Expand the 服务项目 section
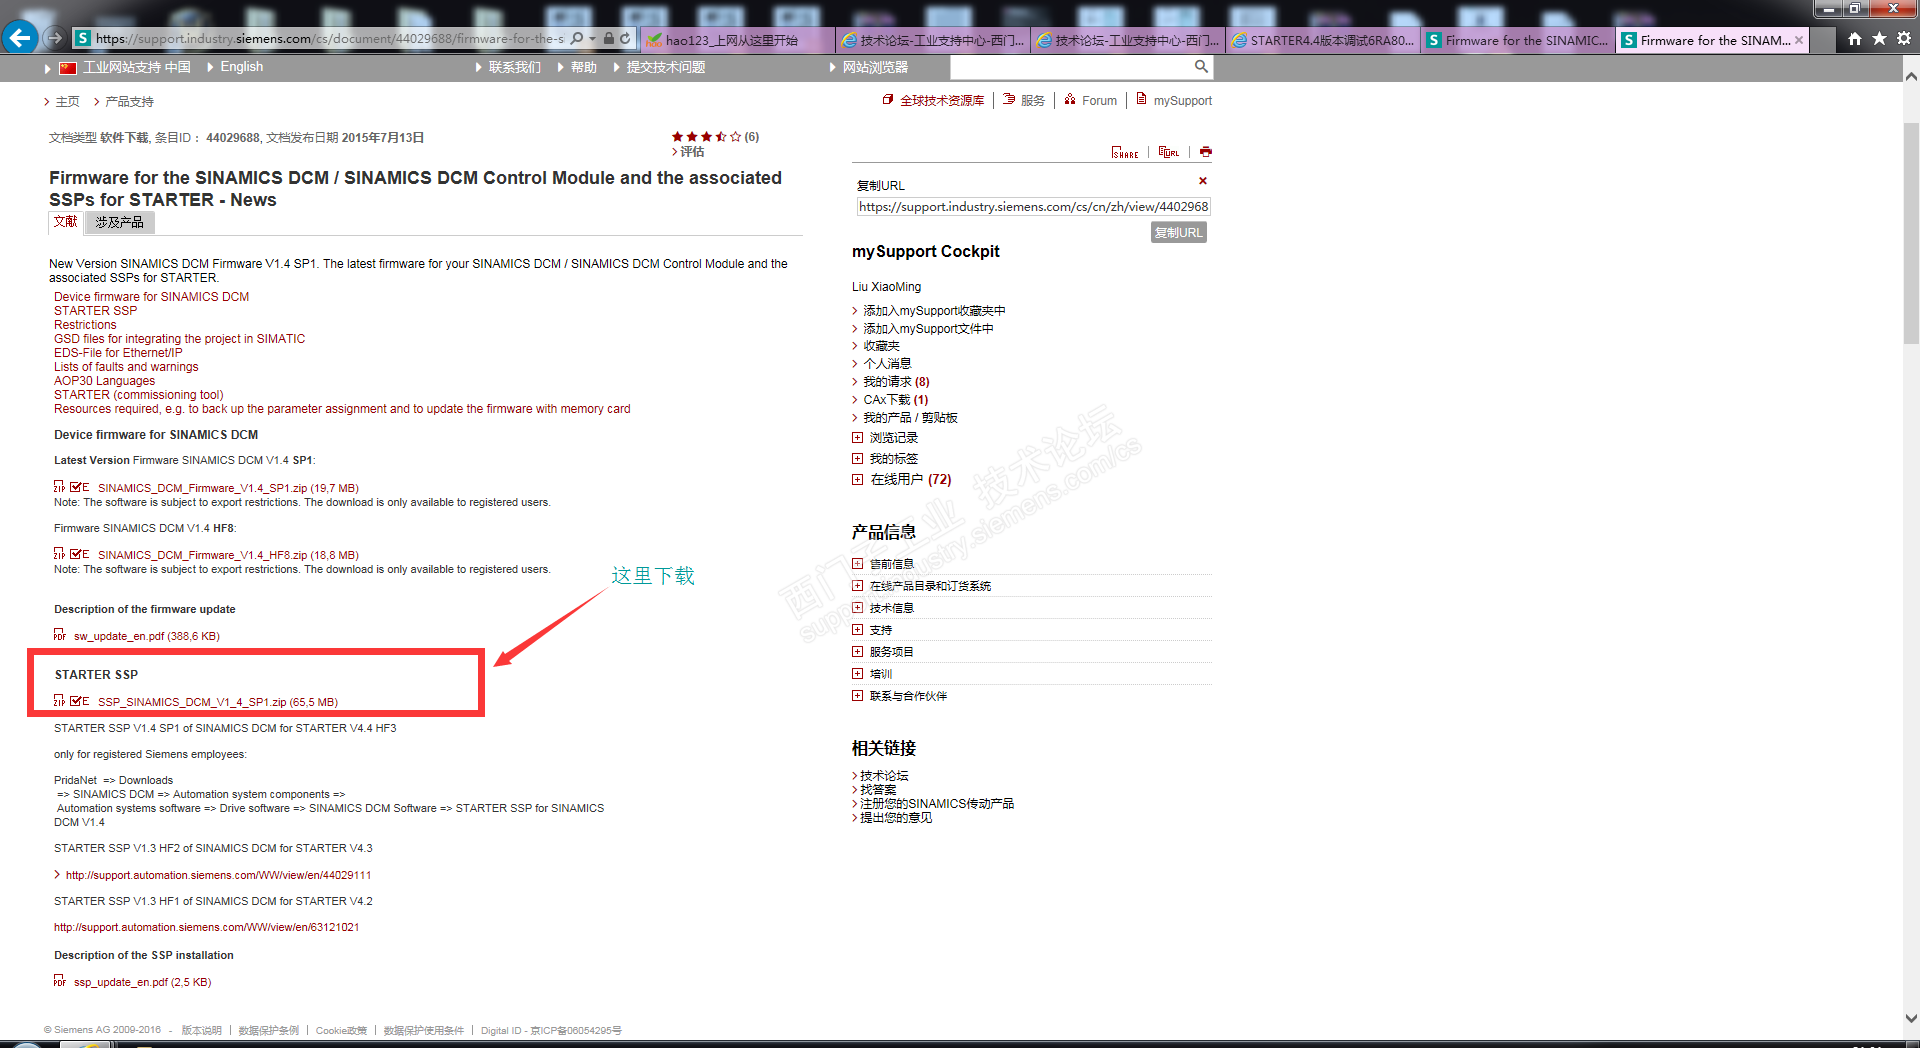Image resolution: width=1920 pixels, height=1048 pixels. 857,651
